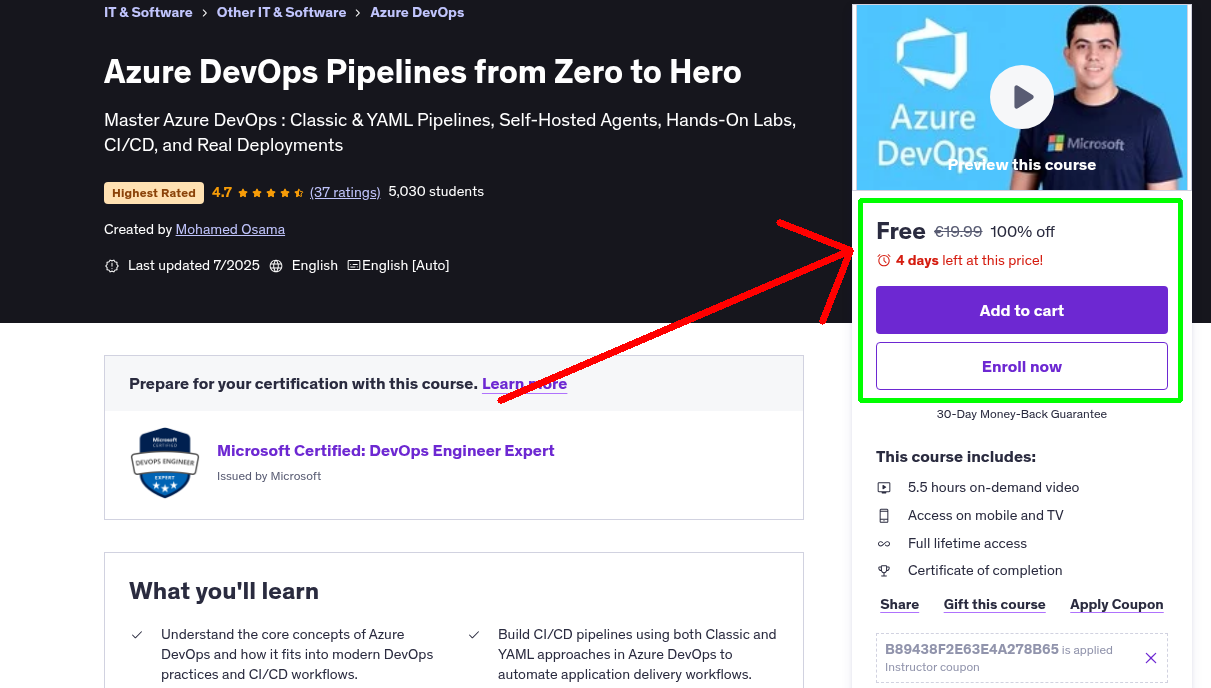Click the 5,030 students text
This screenshot has width=1211, height=688.
click(x=436, y=192)
